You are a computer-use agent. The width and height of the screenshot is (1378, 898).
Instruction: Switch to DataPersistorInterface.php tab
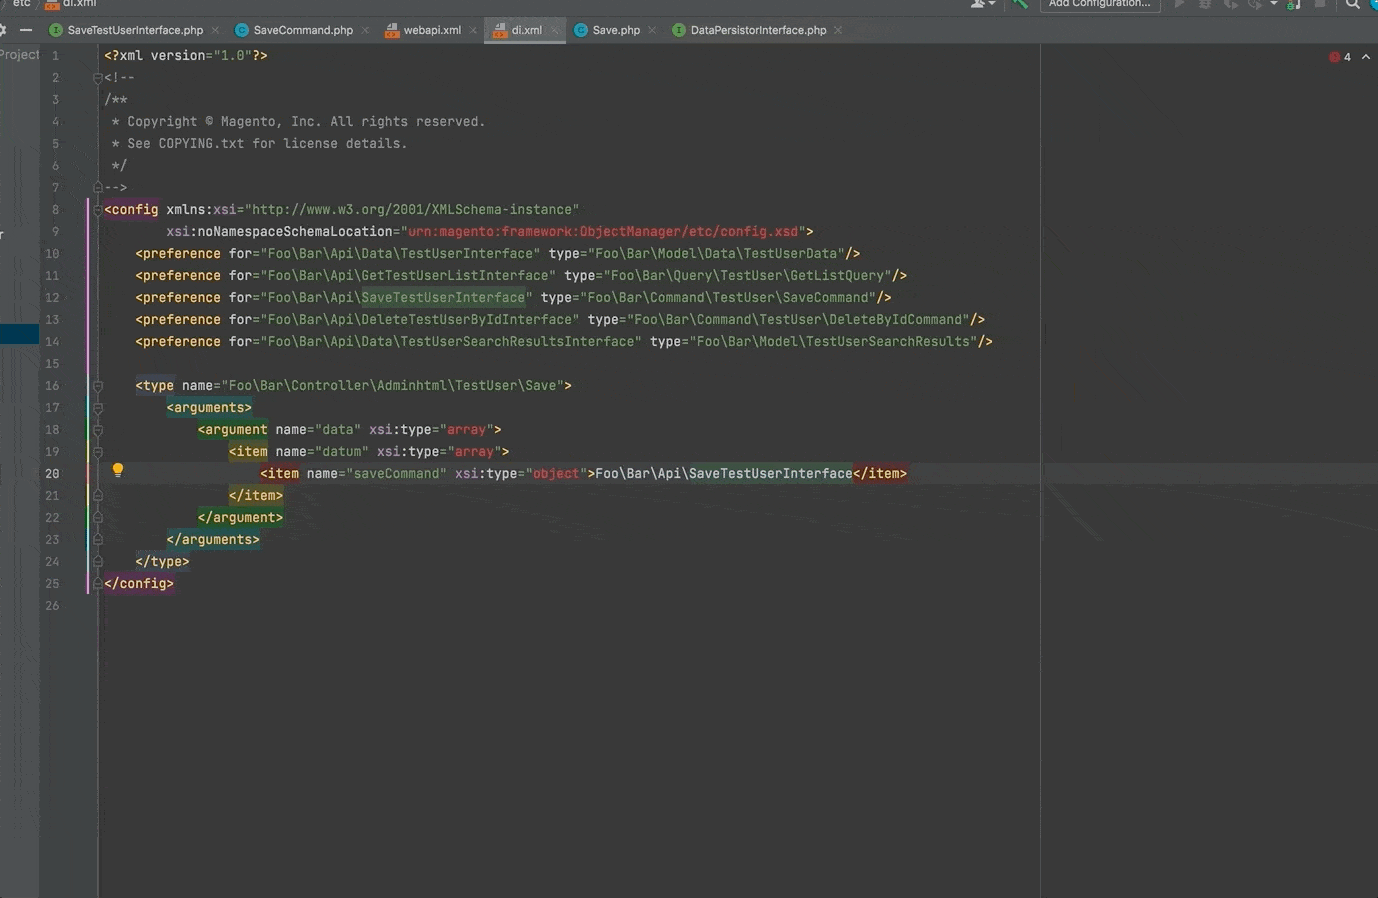[x=757, y=30]
